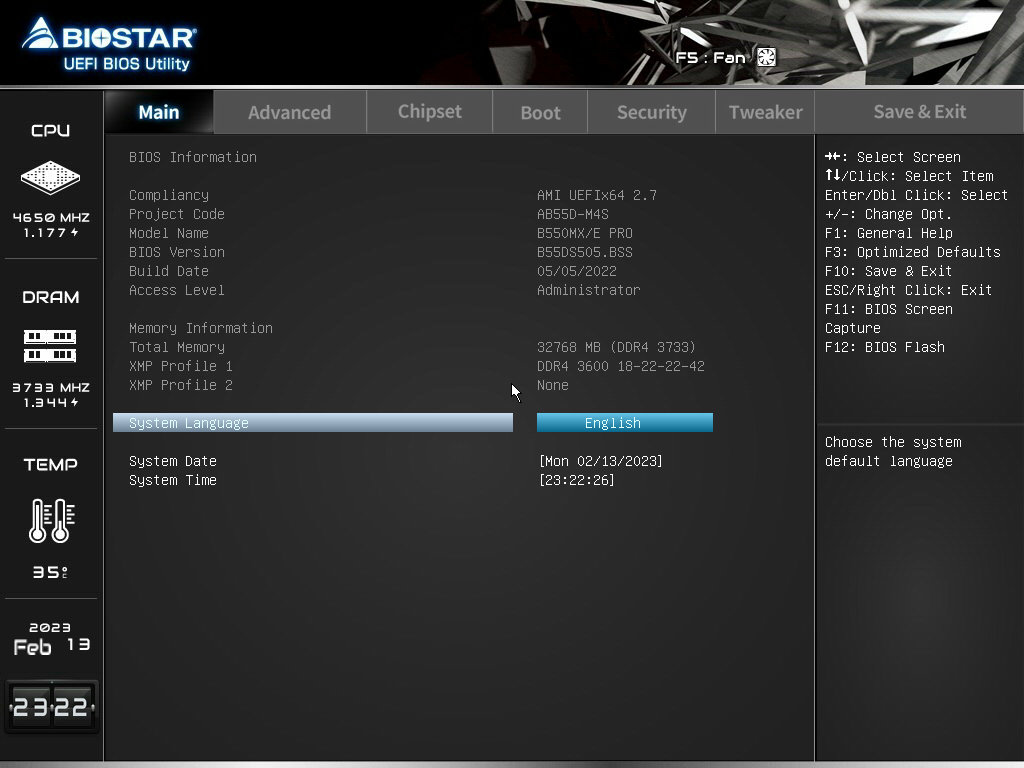
Task: Click the CPU chip icon in sidebar
Action: [50, 177]
